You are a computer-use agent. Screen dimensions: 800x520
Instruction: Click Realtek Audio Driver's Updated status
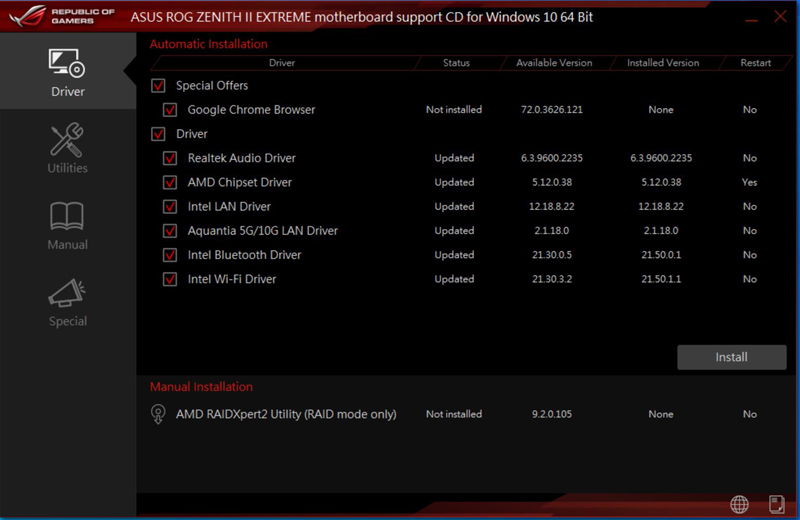click(454, 158)
